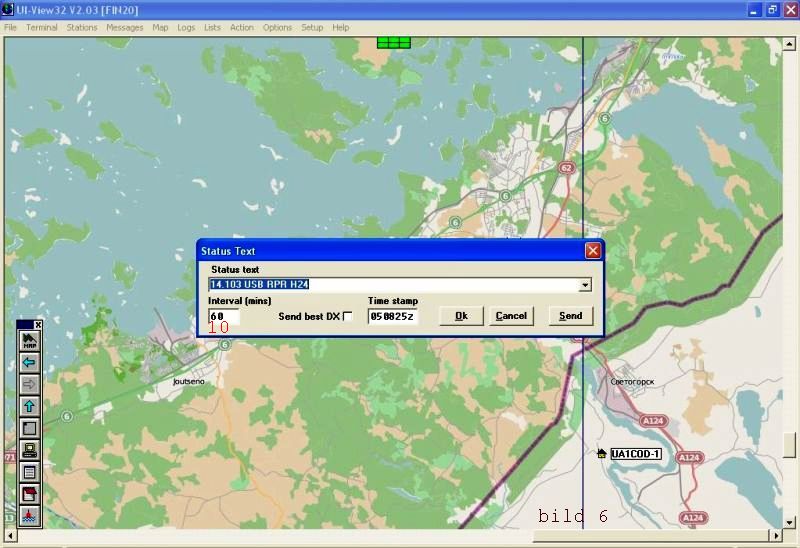800x548 pixels.
Task: Click the UI-View32 application icon in title bar
Action: 7,10
